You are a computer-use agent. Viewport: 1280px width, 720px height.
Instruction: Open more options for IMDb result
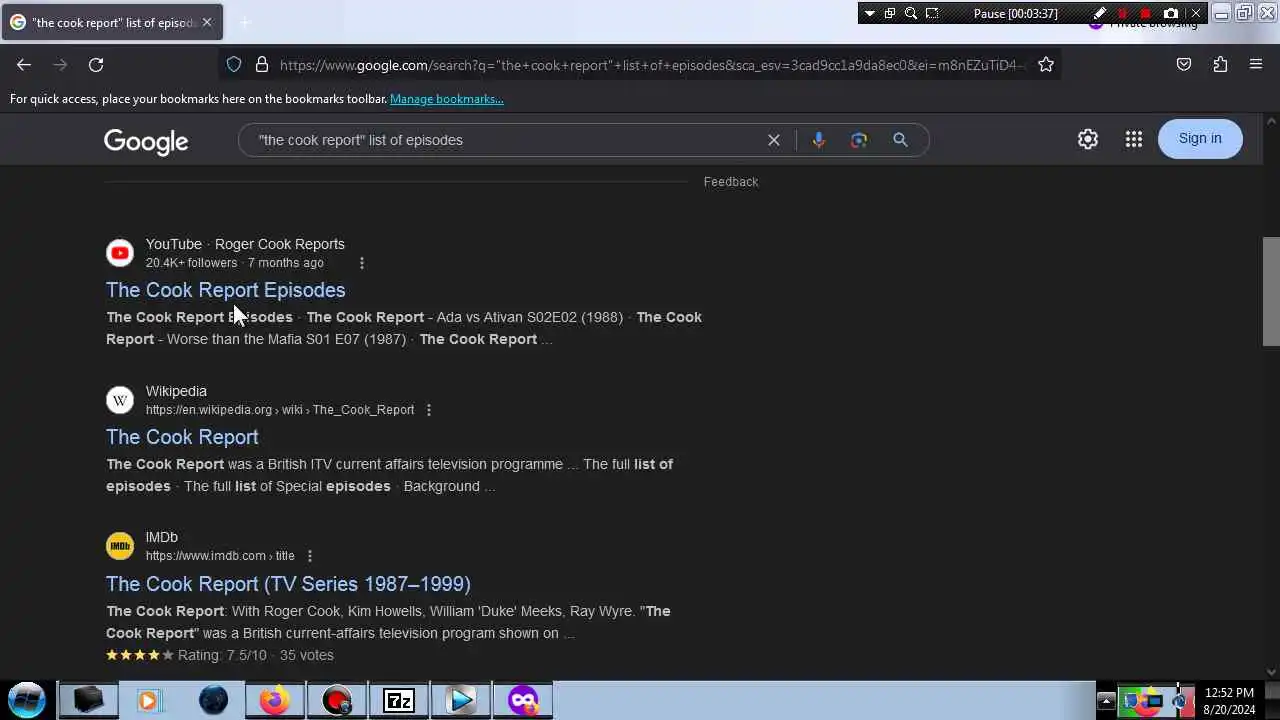[310, 556]
